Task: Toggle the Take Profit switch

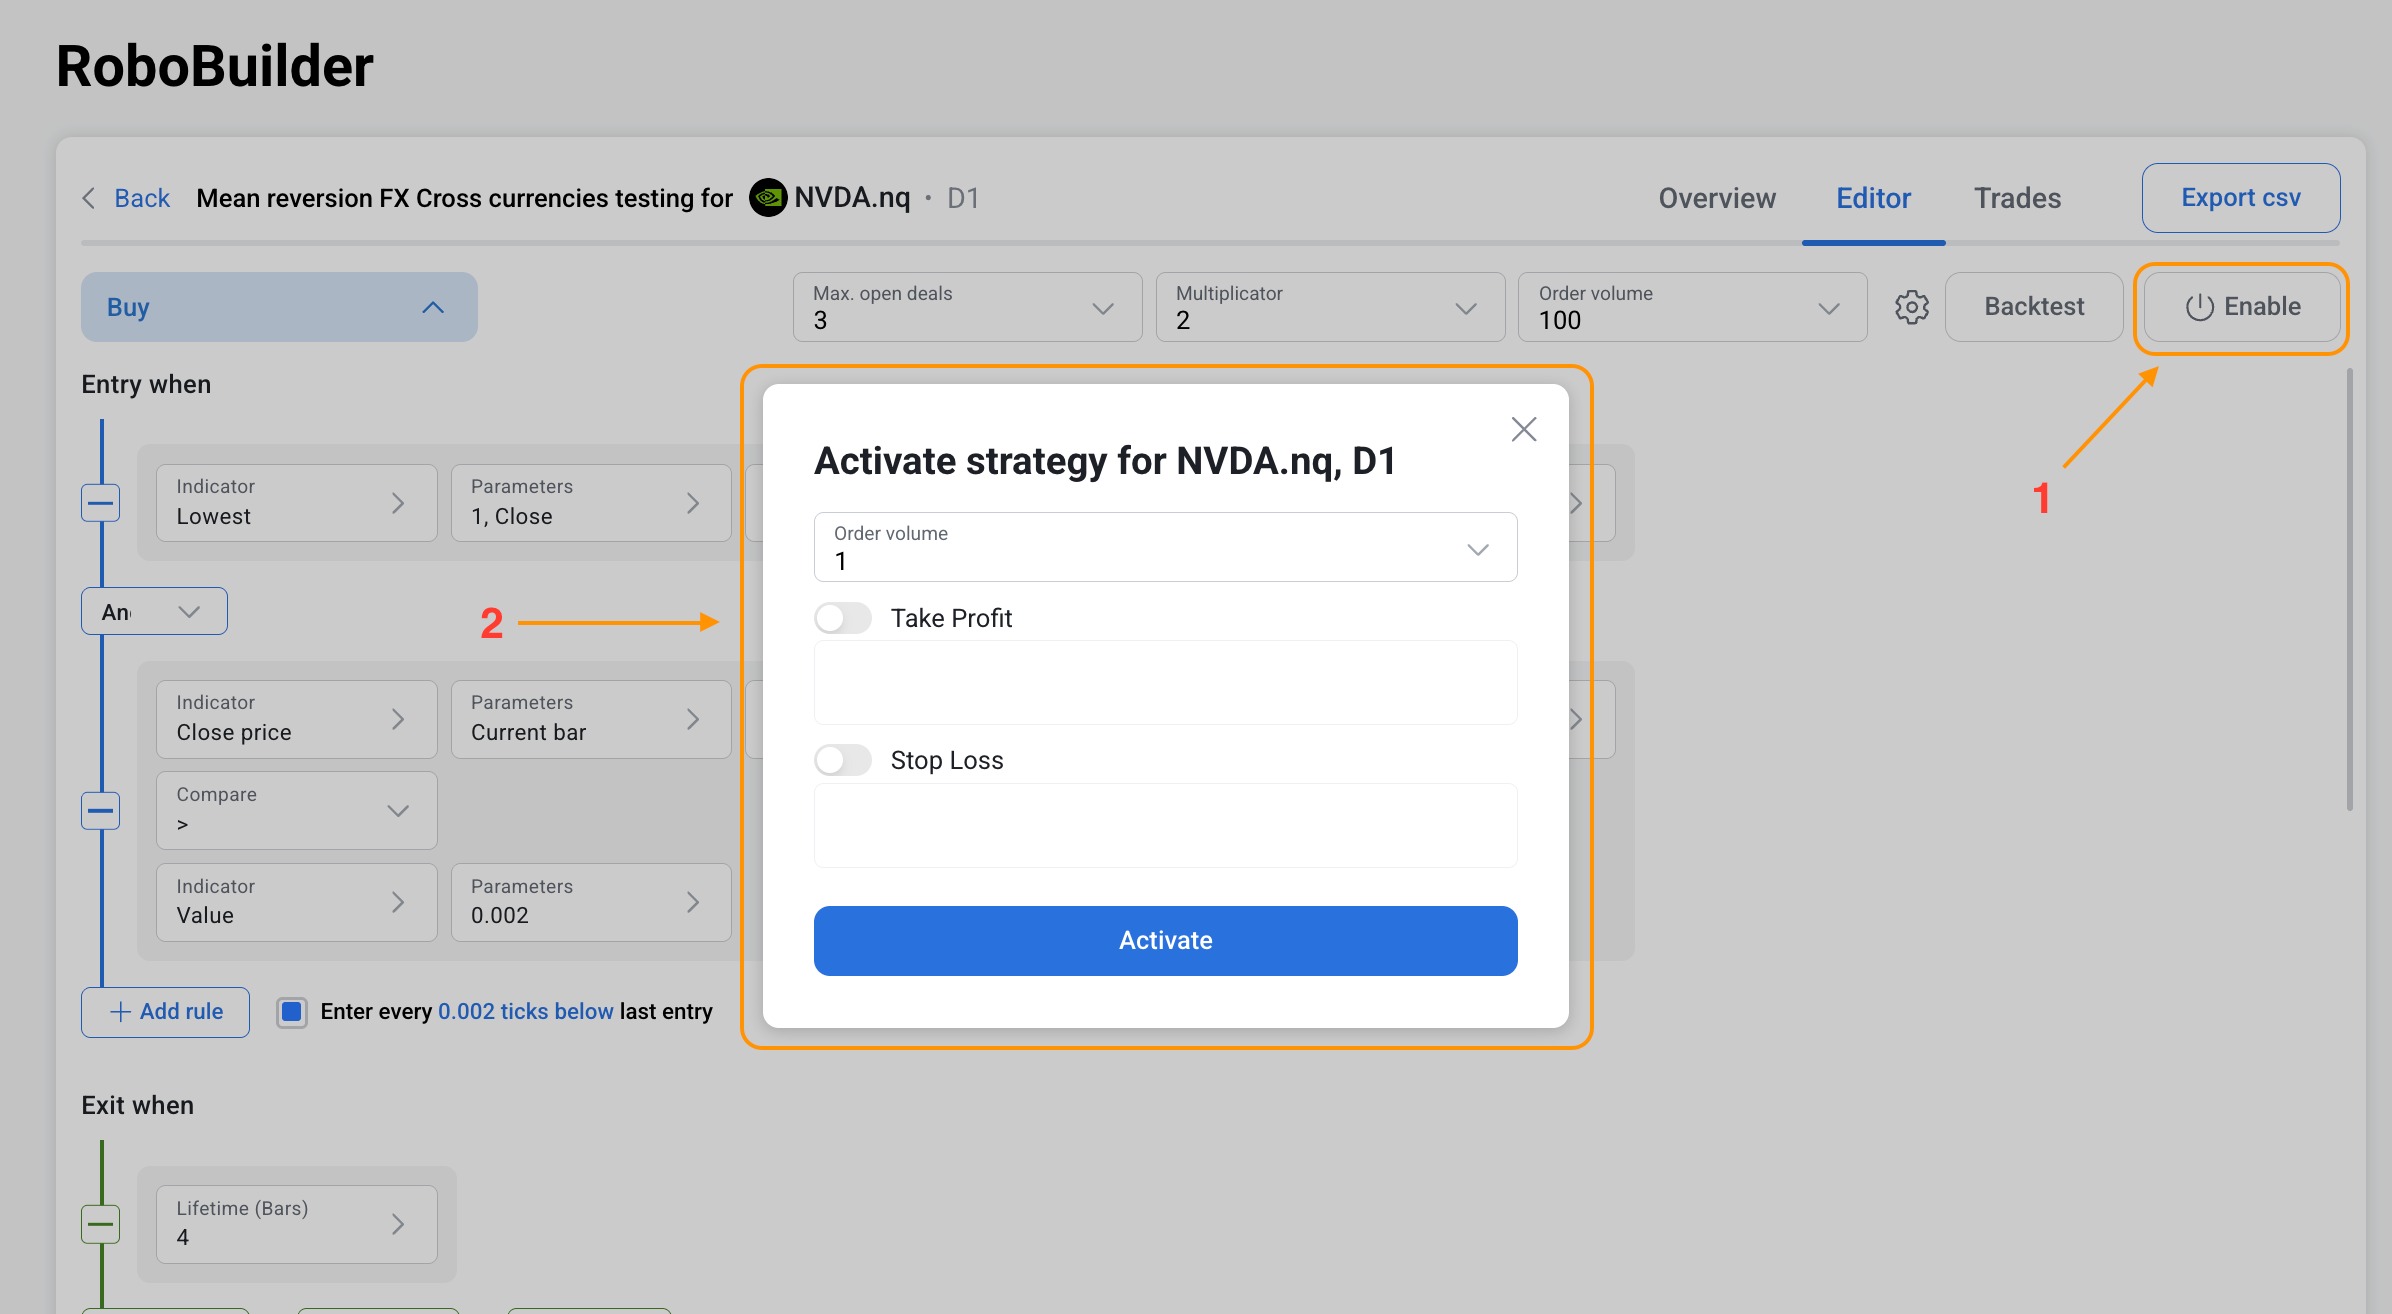Action: [842, 618]
